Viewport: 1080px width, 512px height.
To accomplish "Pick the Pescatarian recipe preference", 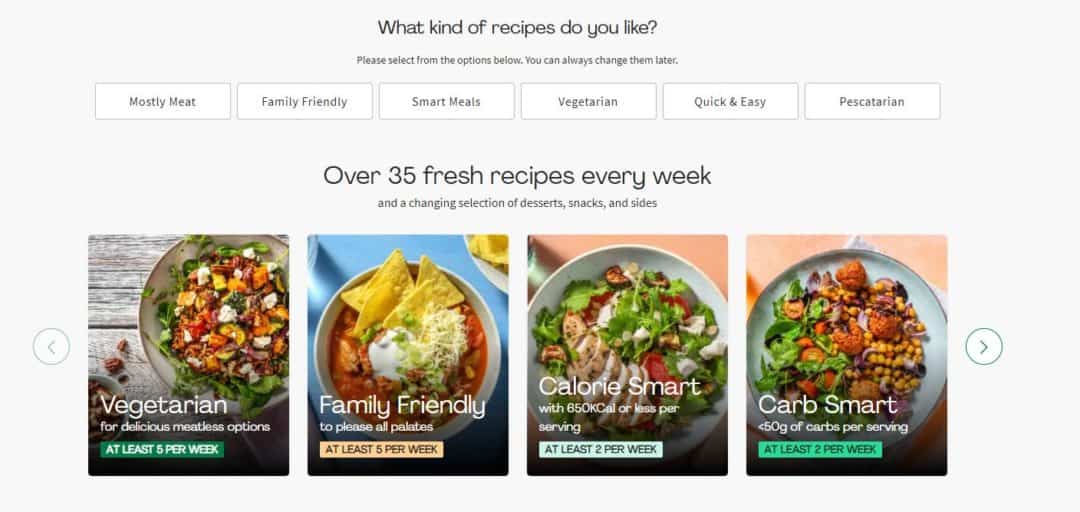I will click(x=872, y=101).
